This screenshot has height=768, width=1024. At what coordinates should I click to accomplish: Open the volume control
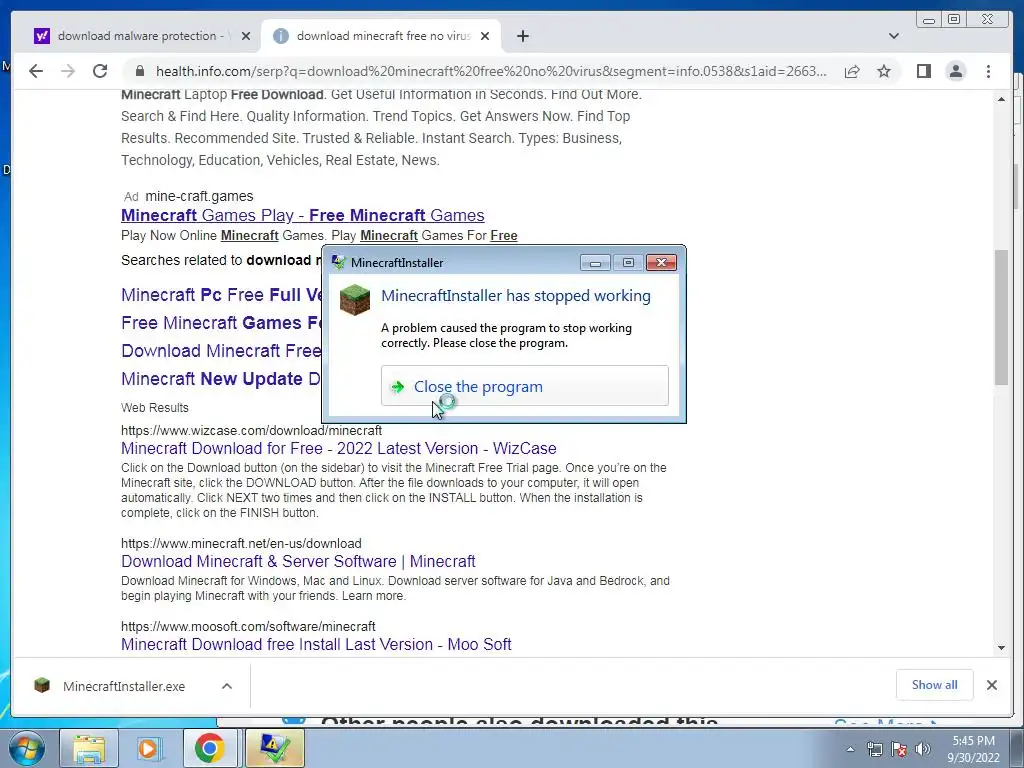(923, 749)
